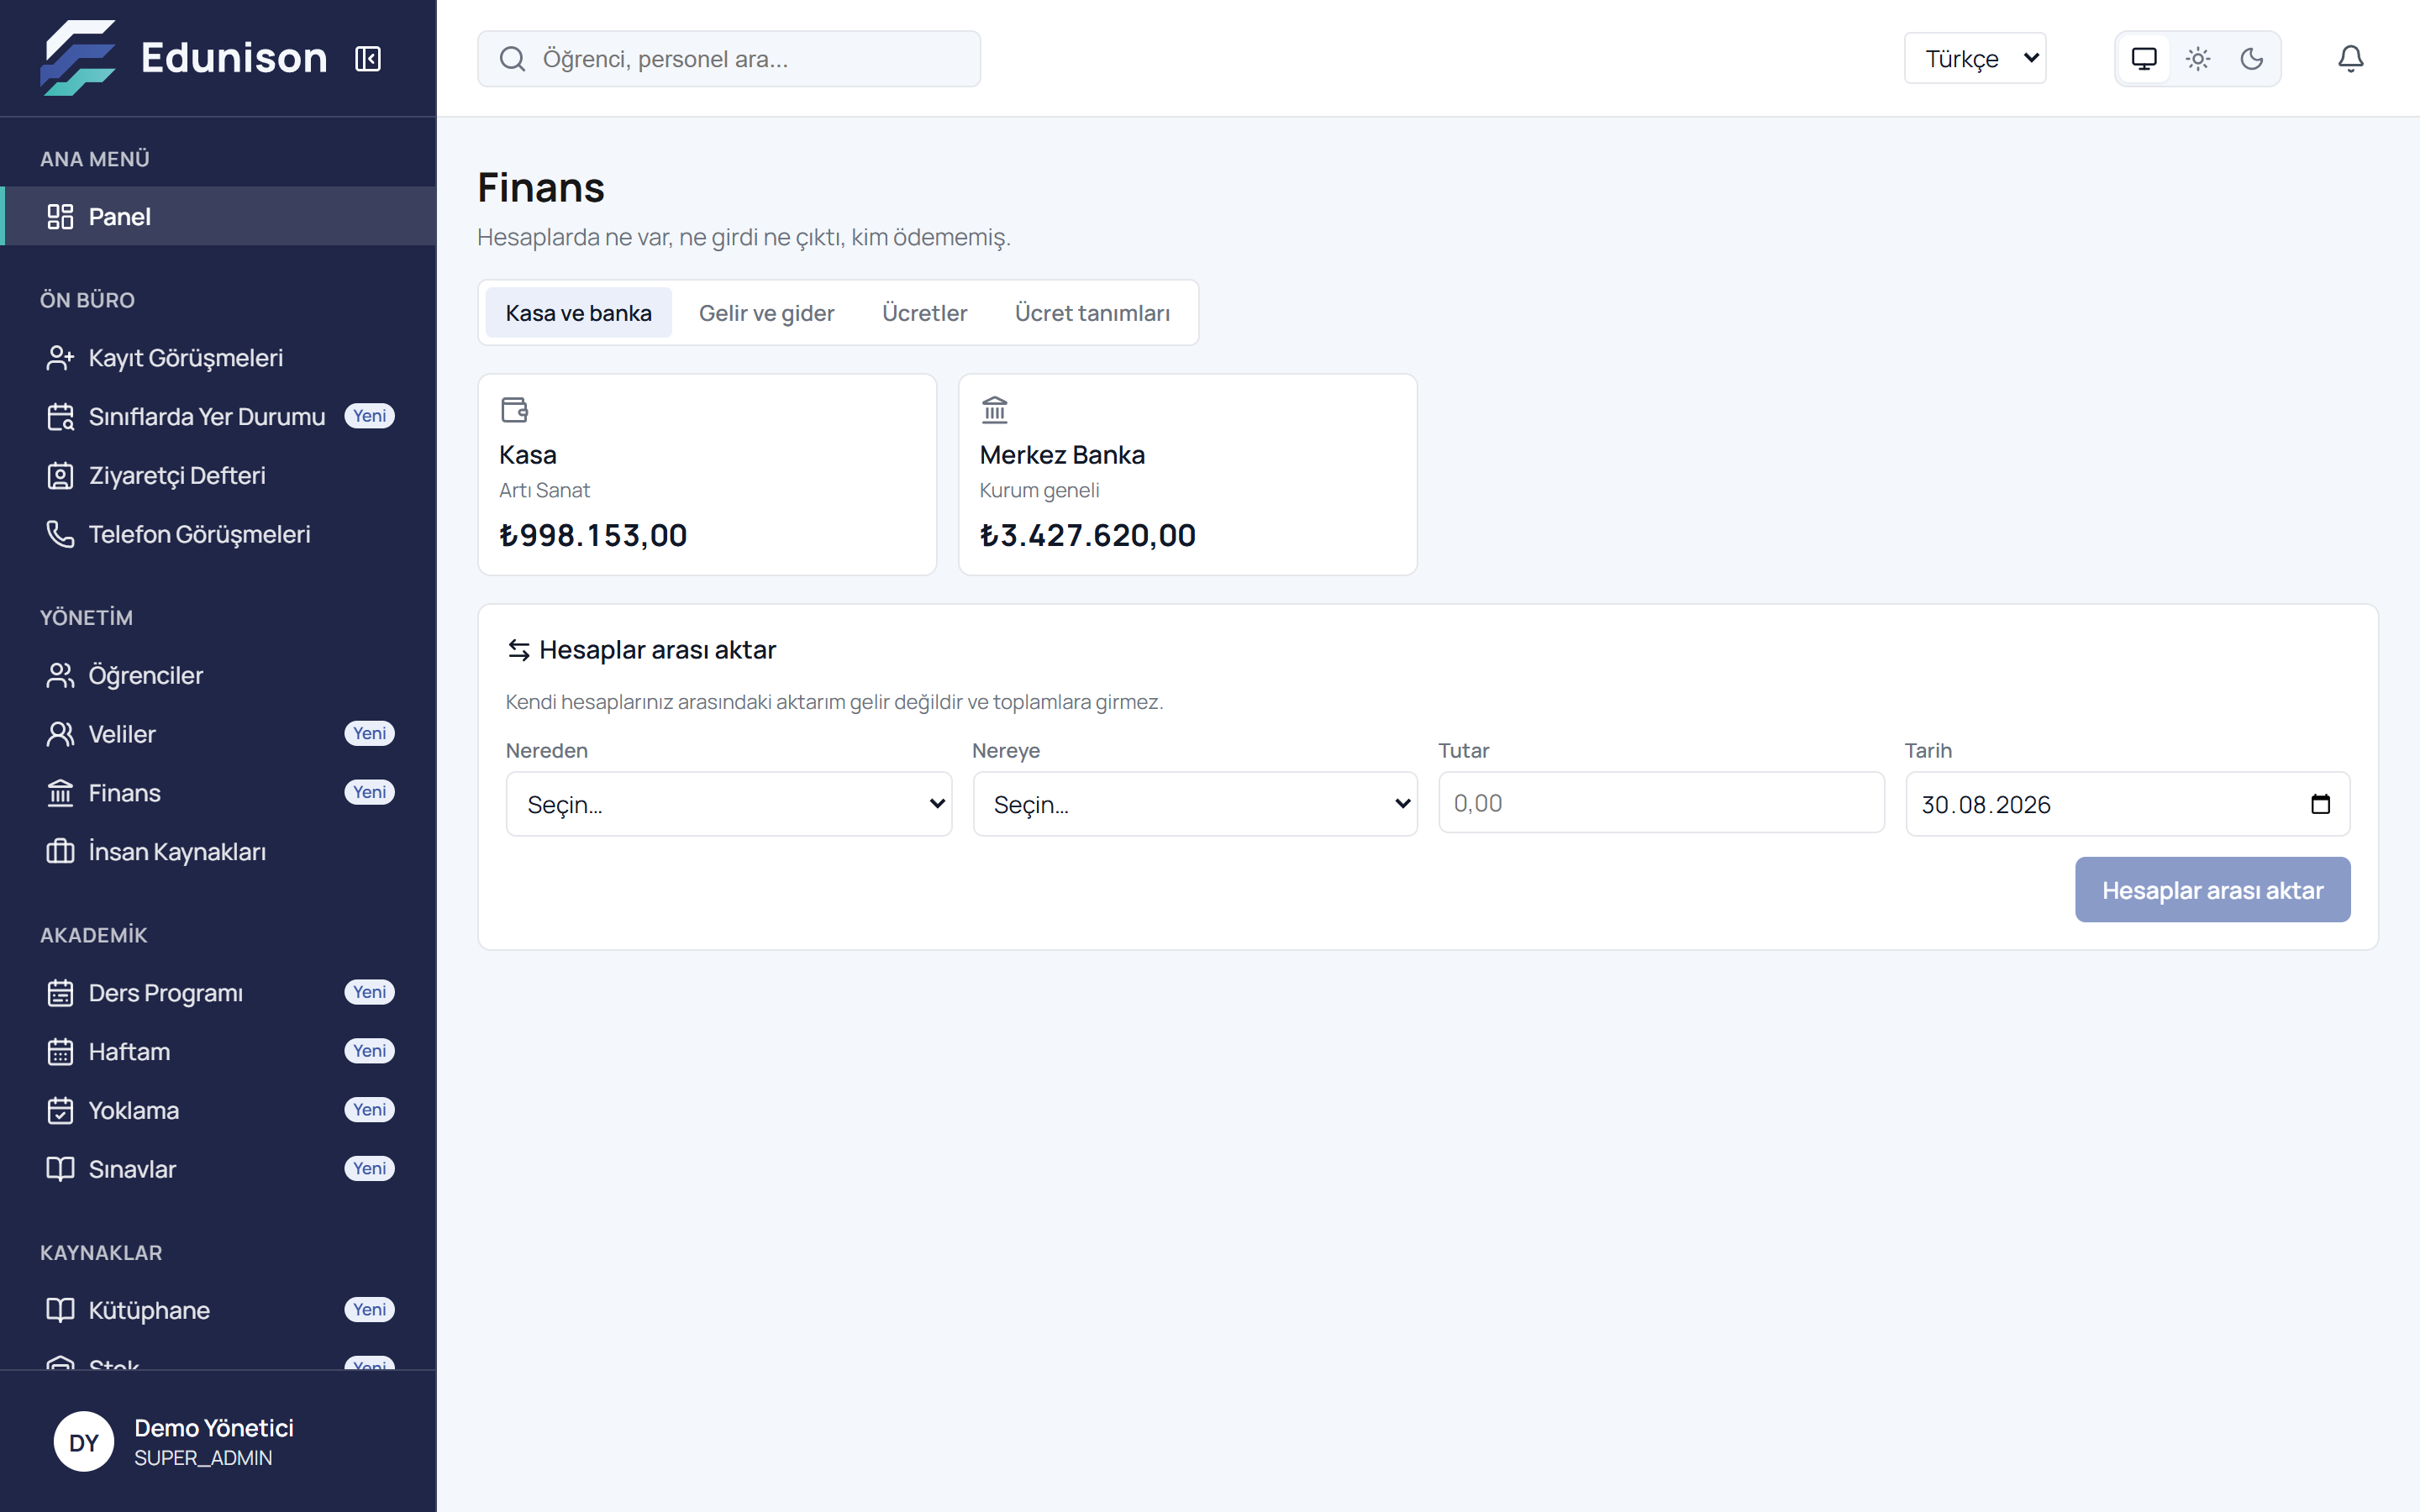Open the Nereden account dropdown
Screen dimensions: 2420x1512
(729, 804)
